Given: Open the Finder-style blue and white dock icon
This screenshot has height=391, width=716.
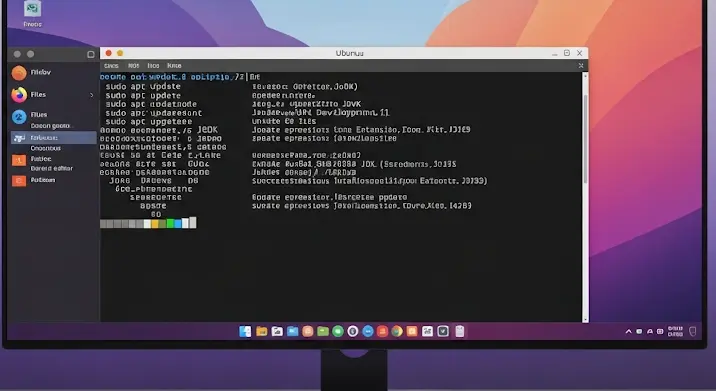Looking at the screenshot, I should (x=245, y=331).
